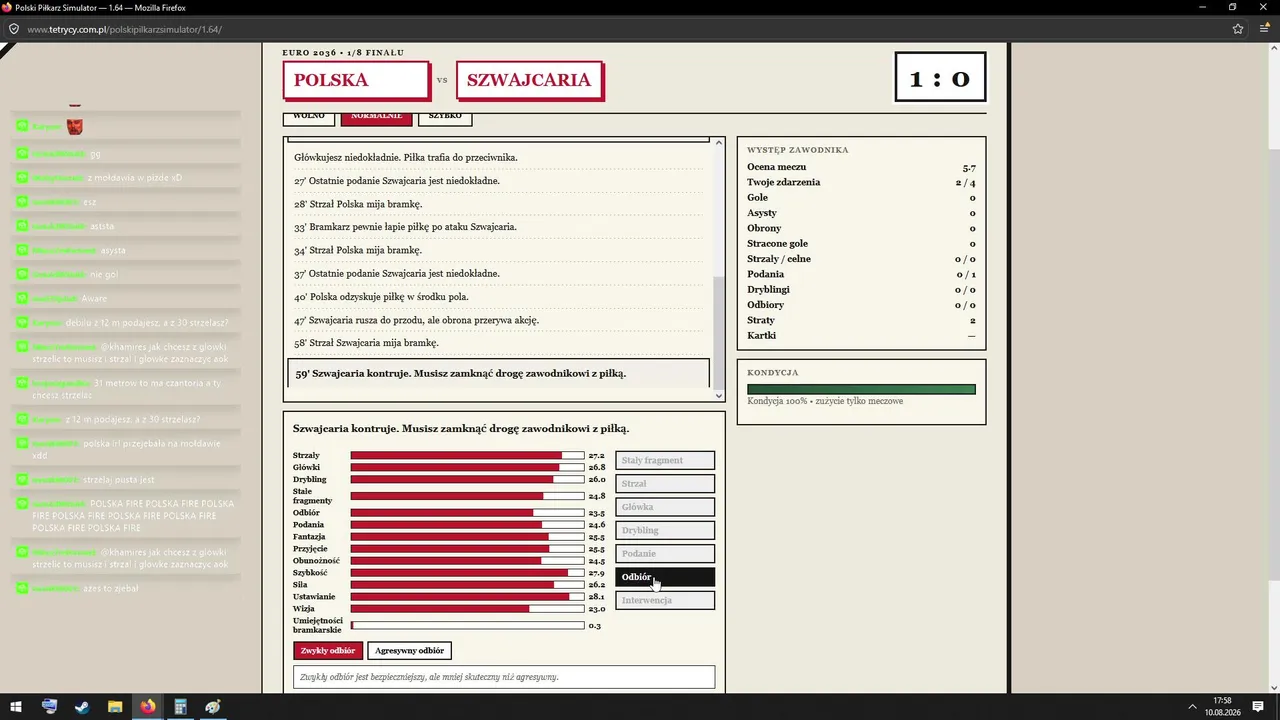The width and height of the screenshot is (1280, 720).
Task: Click the Szybkość skill bar
Action: coord(467,573)
